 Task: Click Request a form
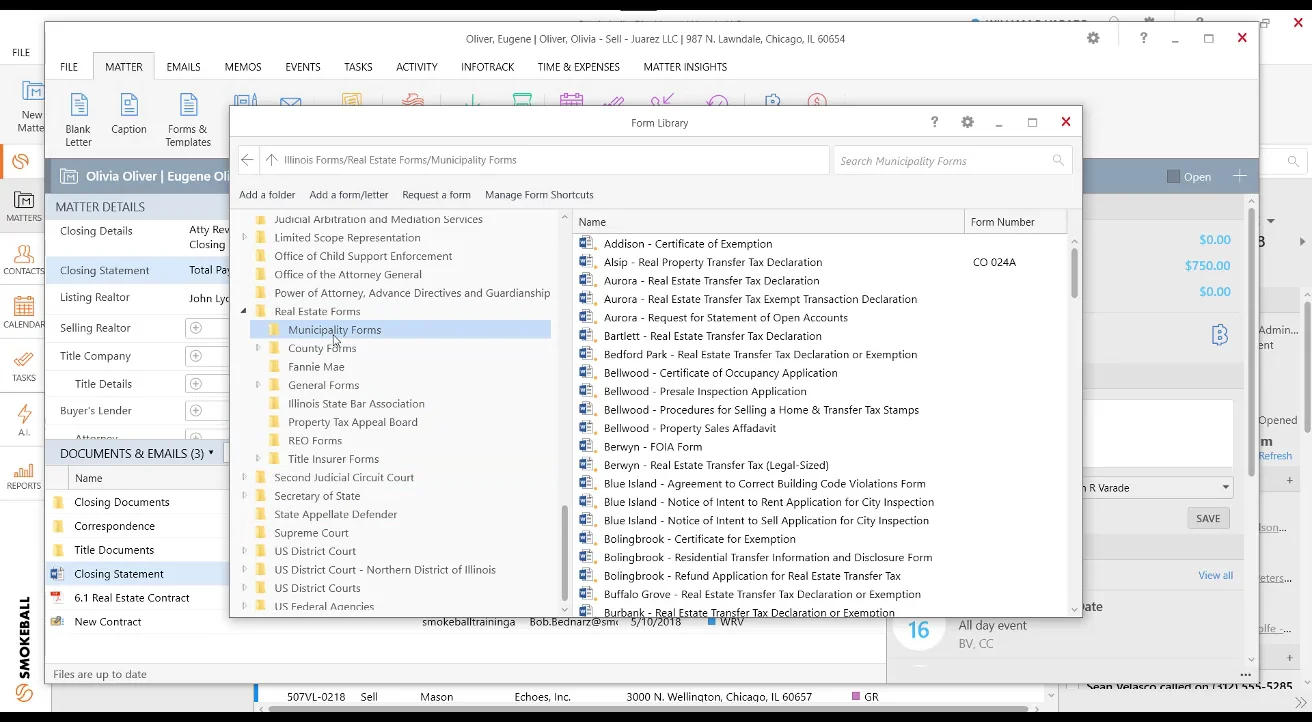436,195
